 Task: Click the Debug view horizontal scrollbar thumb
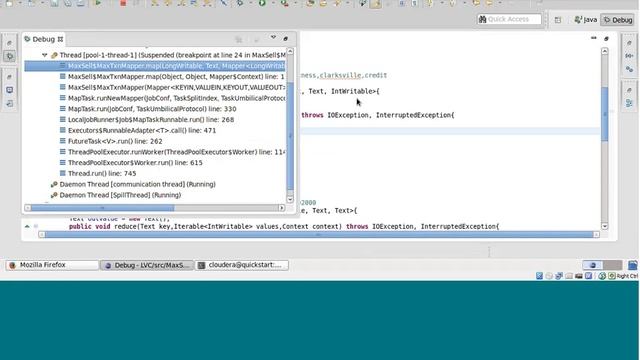click(x=102, y=208)
